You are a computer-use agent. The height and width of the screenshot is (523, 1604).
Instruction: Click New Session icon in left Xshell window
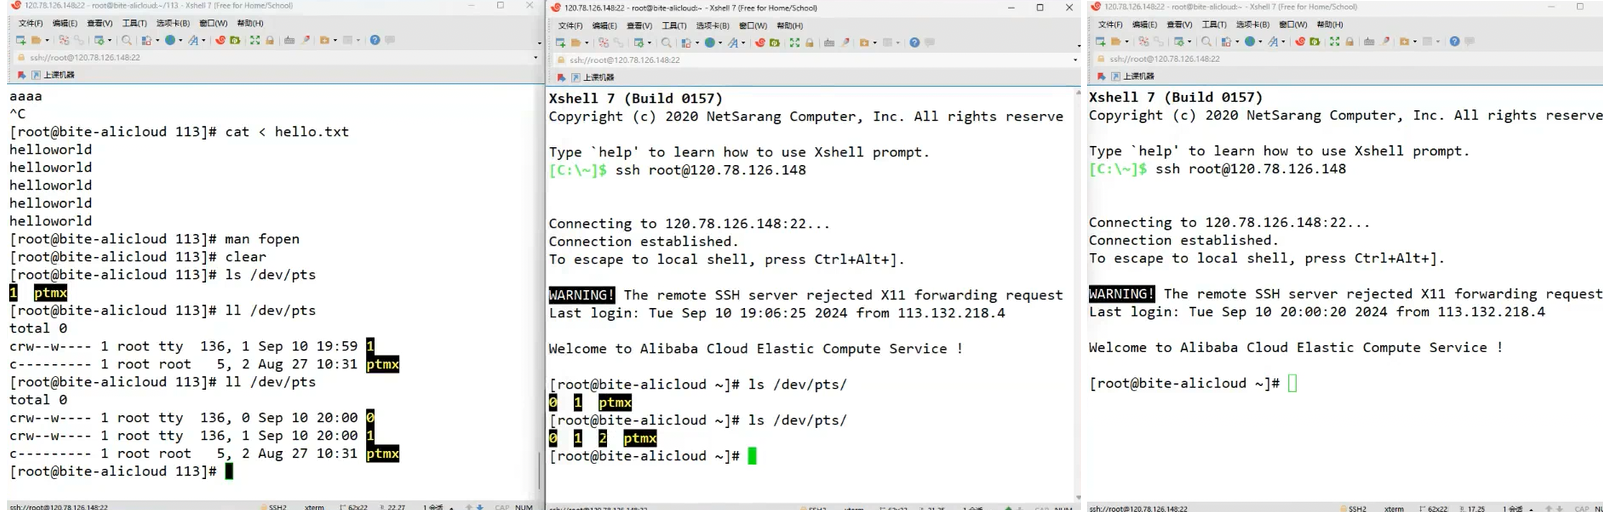click(20, 40)
